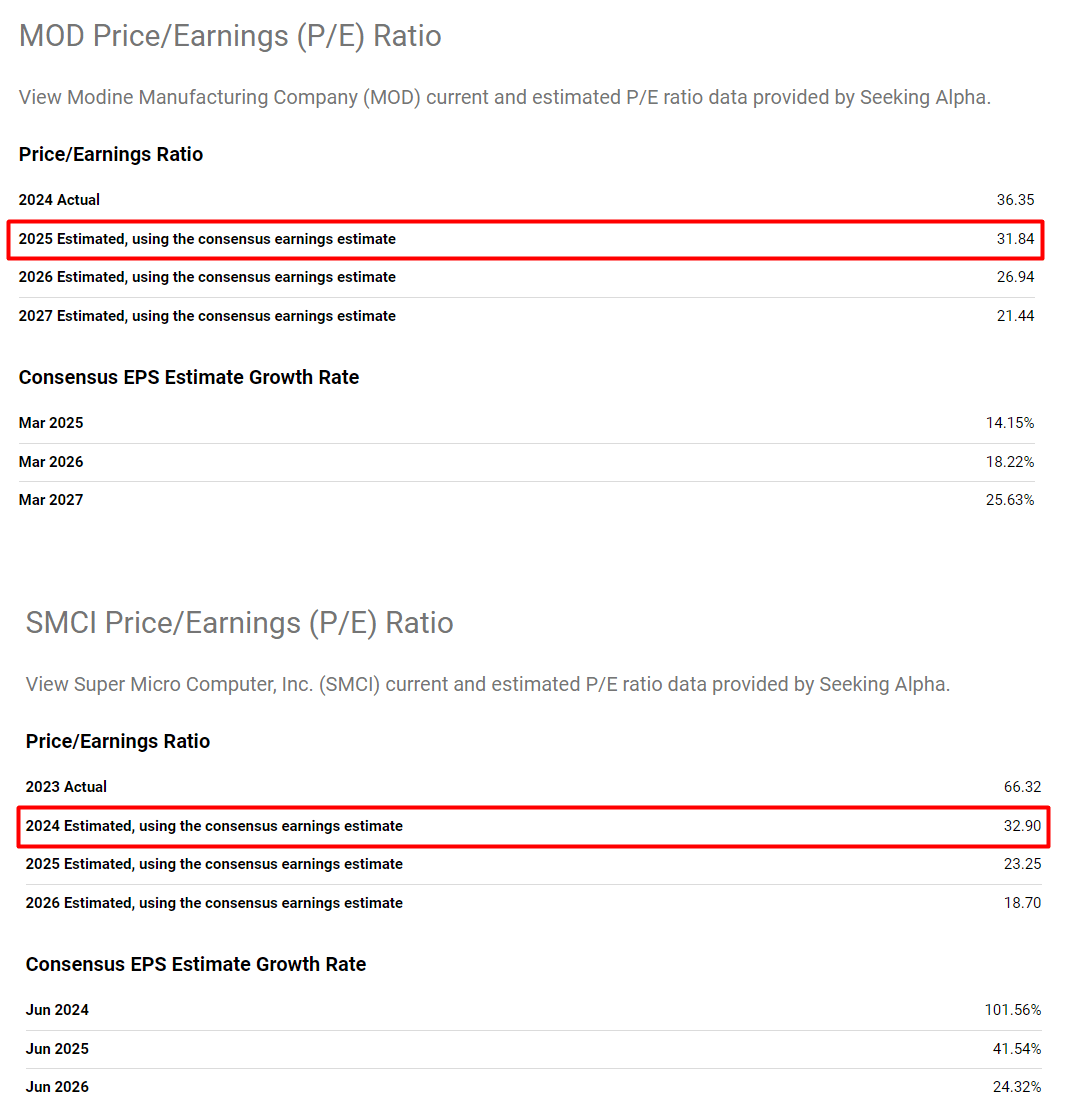Screen dimensions: 1066x1120
Task: Select the 2027 Estimated row label
Action: pyautogui.click(x=207, y=316)
